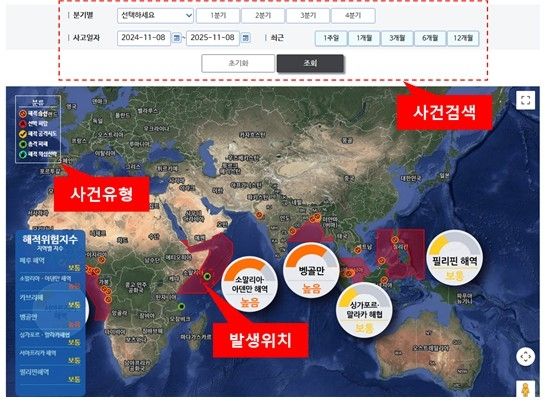Focus the end date field 2025-11-08

click(213, 38)
